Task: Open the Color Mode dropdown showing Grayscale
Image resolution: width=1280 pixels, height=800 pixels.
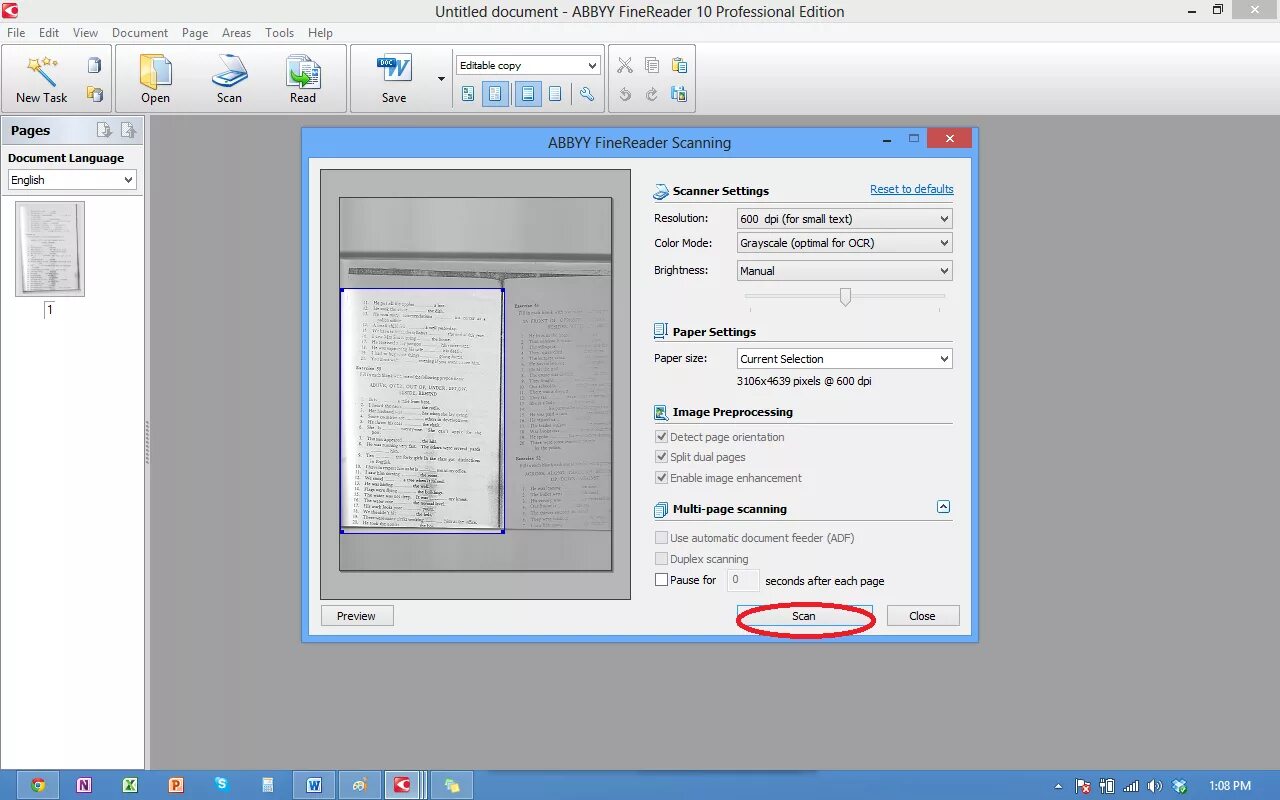Action: point(844,243)
